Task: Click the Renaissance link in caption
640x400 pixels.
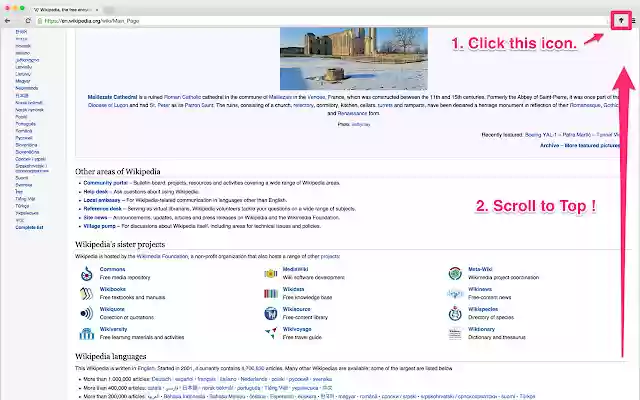Action: pyautogui.click(x=352, y=113)
